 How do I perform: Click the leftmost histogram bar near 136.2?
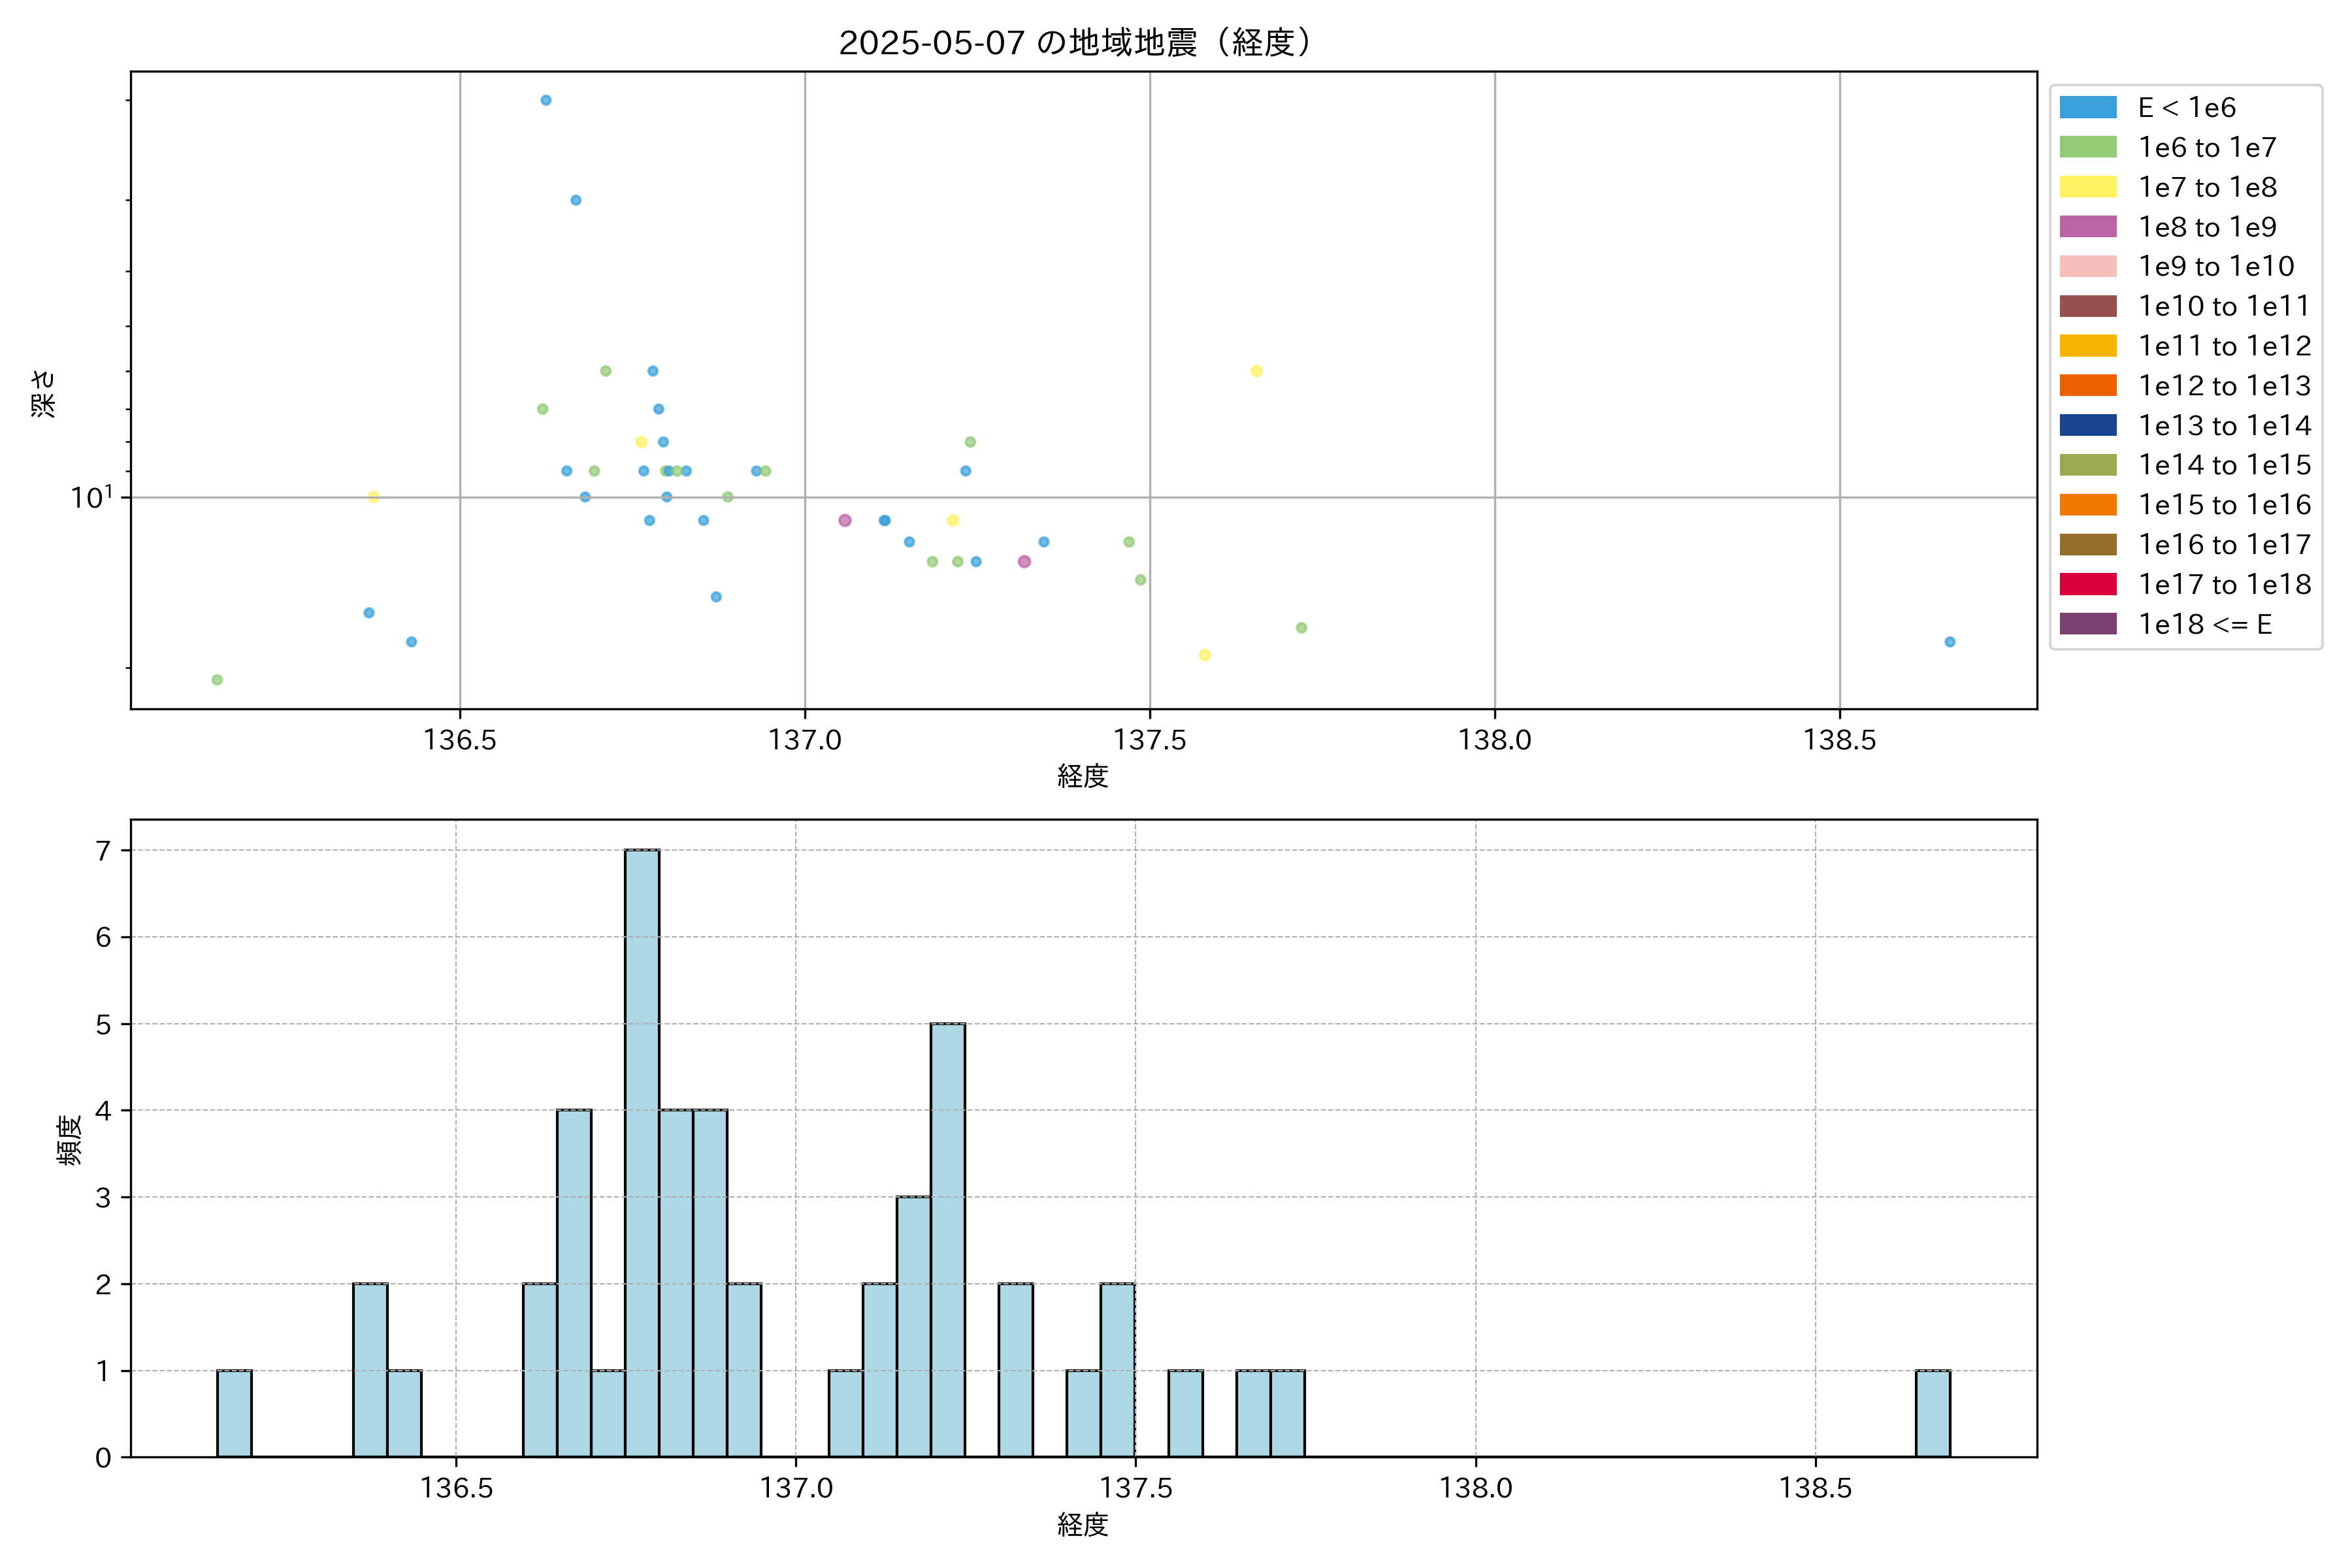tap(234, 1413)
